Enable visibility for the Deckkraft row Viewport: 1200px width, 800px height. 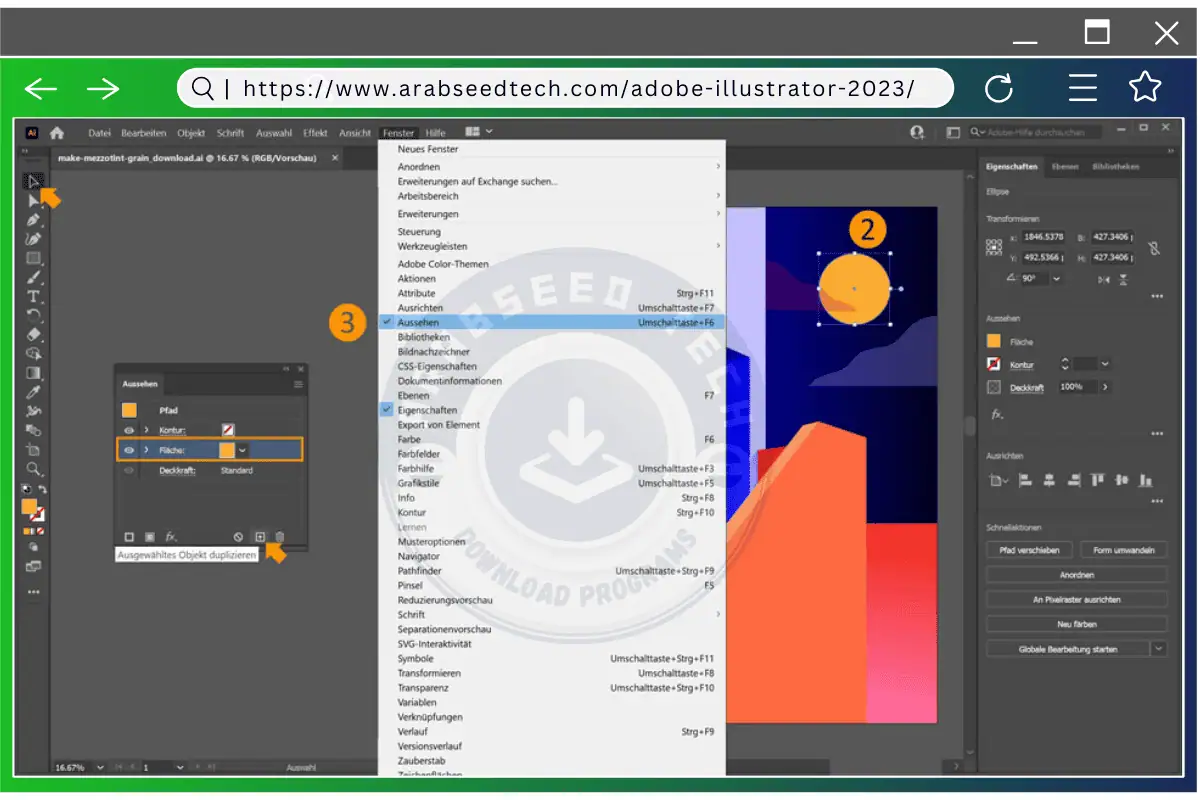coord(128,470)
